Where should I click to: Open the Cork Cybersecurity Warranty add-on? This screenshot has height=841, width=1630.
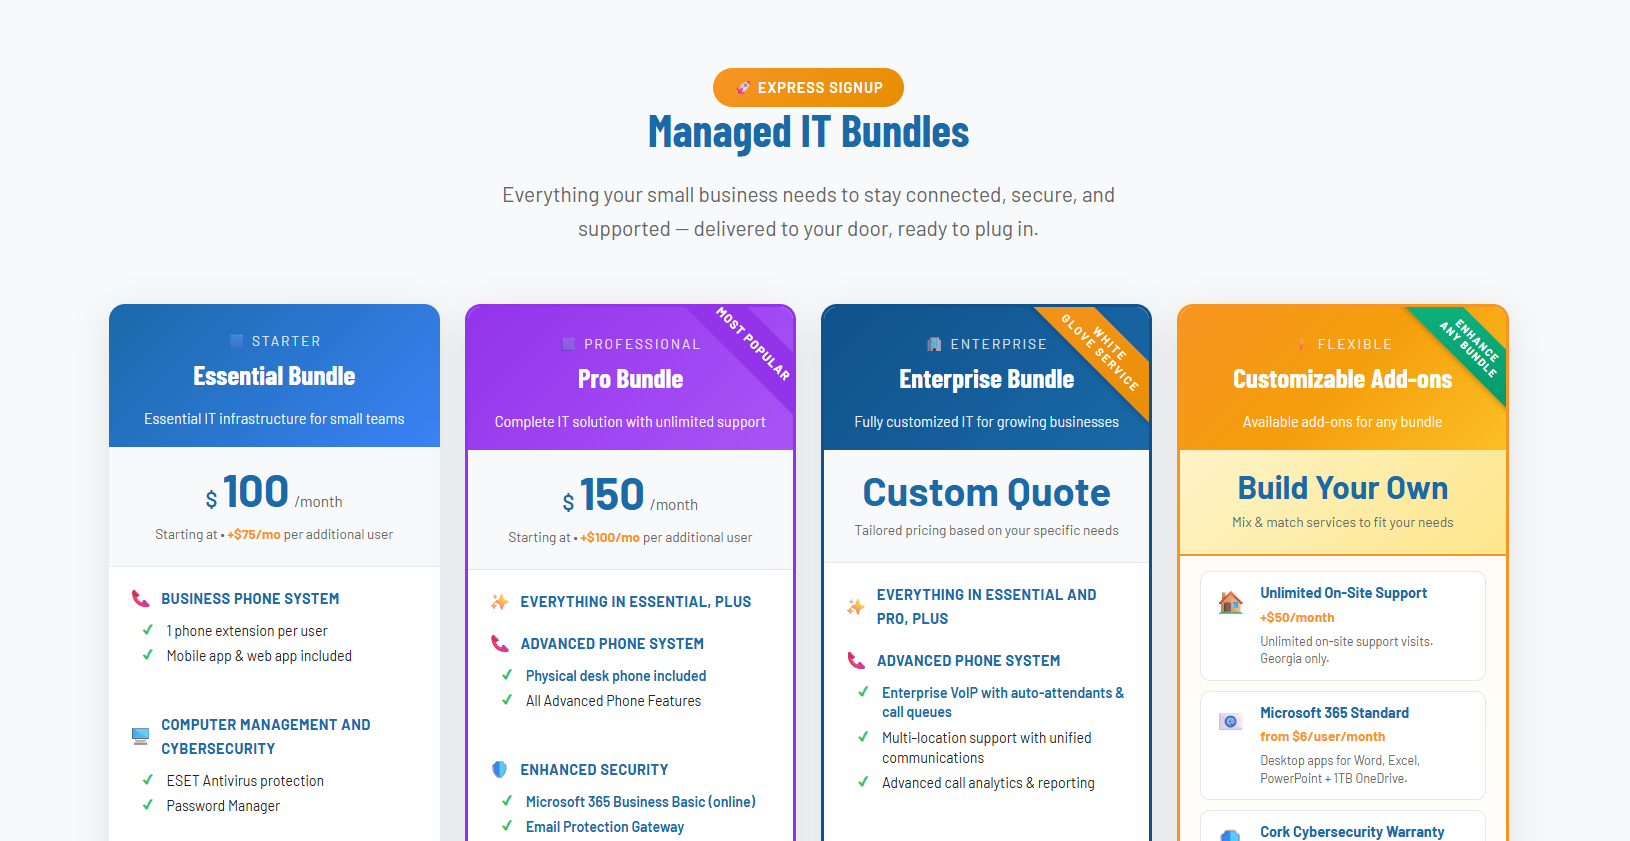tap(1342, 826)
